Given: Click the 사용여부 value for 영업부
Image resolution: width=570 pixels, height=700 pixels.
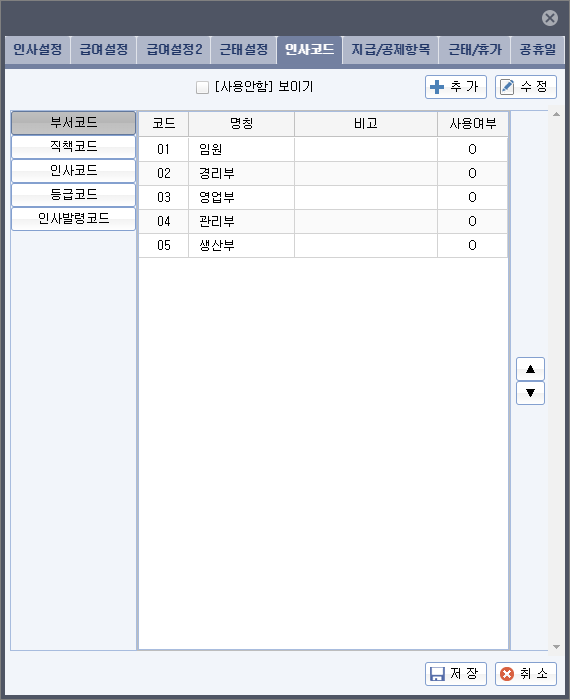Looking at the screenshot, I should 473,197.
